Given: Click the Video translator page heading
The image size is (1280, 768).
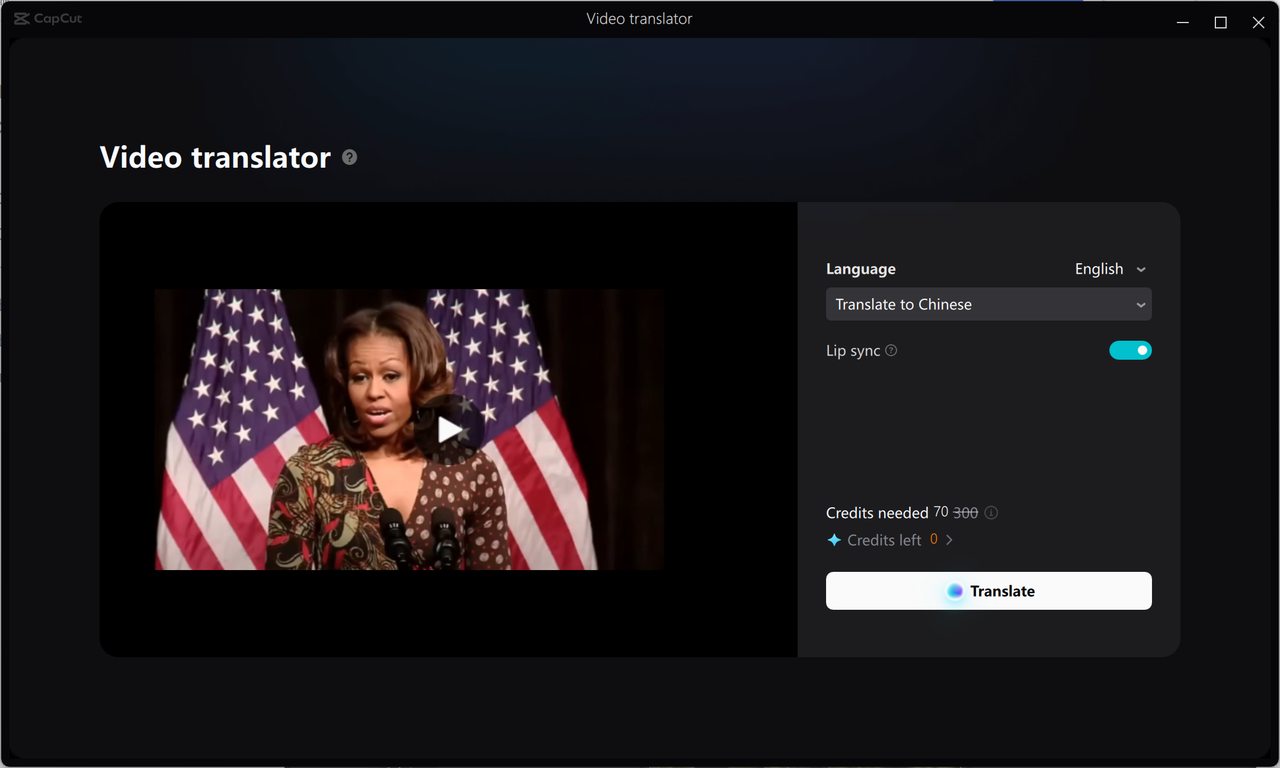Looking at the screenshot, I should pyautogui.click(x=214, y=157).
